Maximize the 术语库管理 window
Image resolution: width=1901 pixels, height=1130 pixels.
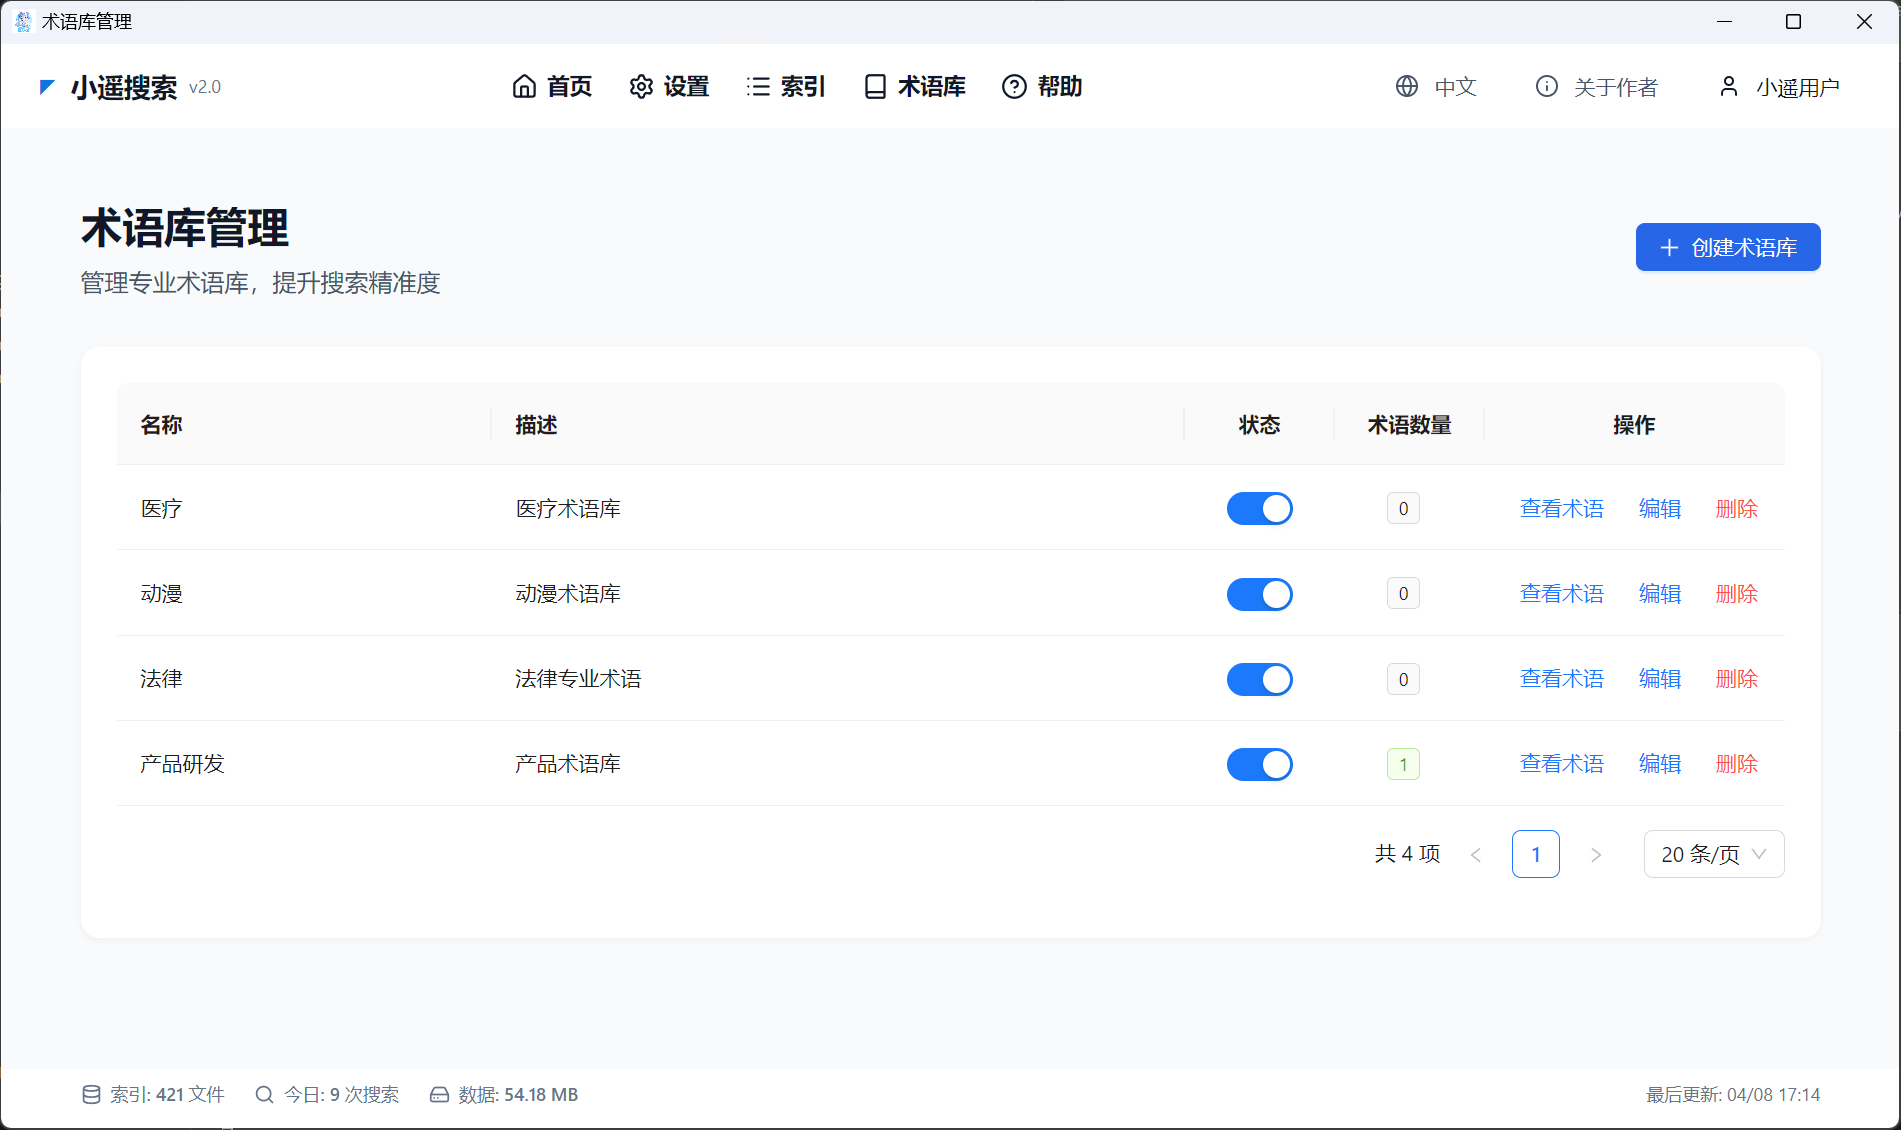1793,22
